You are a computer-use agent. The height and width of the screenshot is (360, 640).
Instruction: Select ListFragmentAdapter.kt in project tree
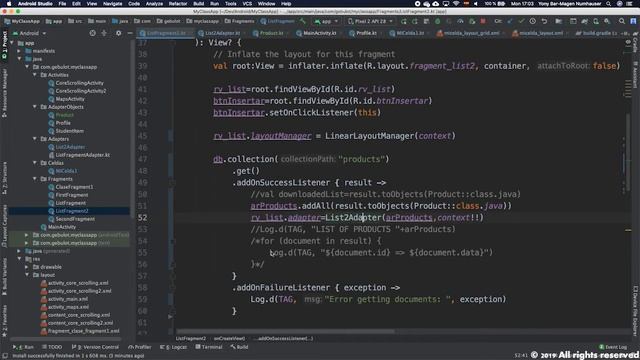(x=82, y=155)
